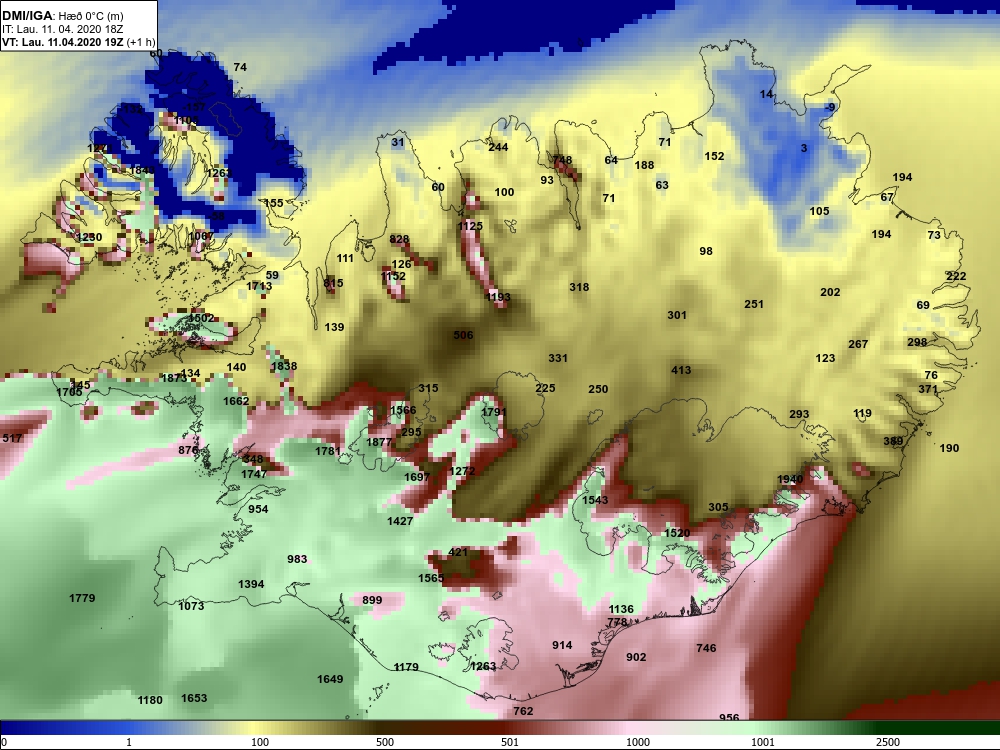Click the legend label "1001"
This screenshot has width=1000, height=750.
[763, 742]
